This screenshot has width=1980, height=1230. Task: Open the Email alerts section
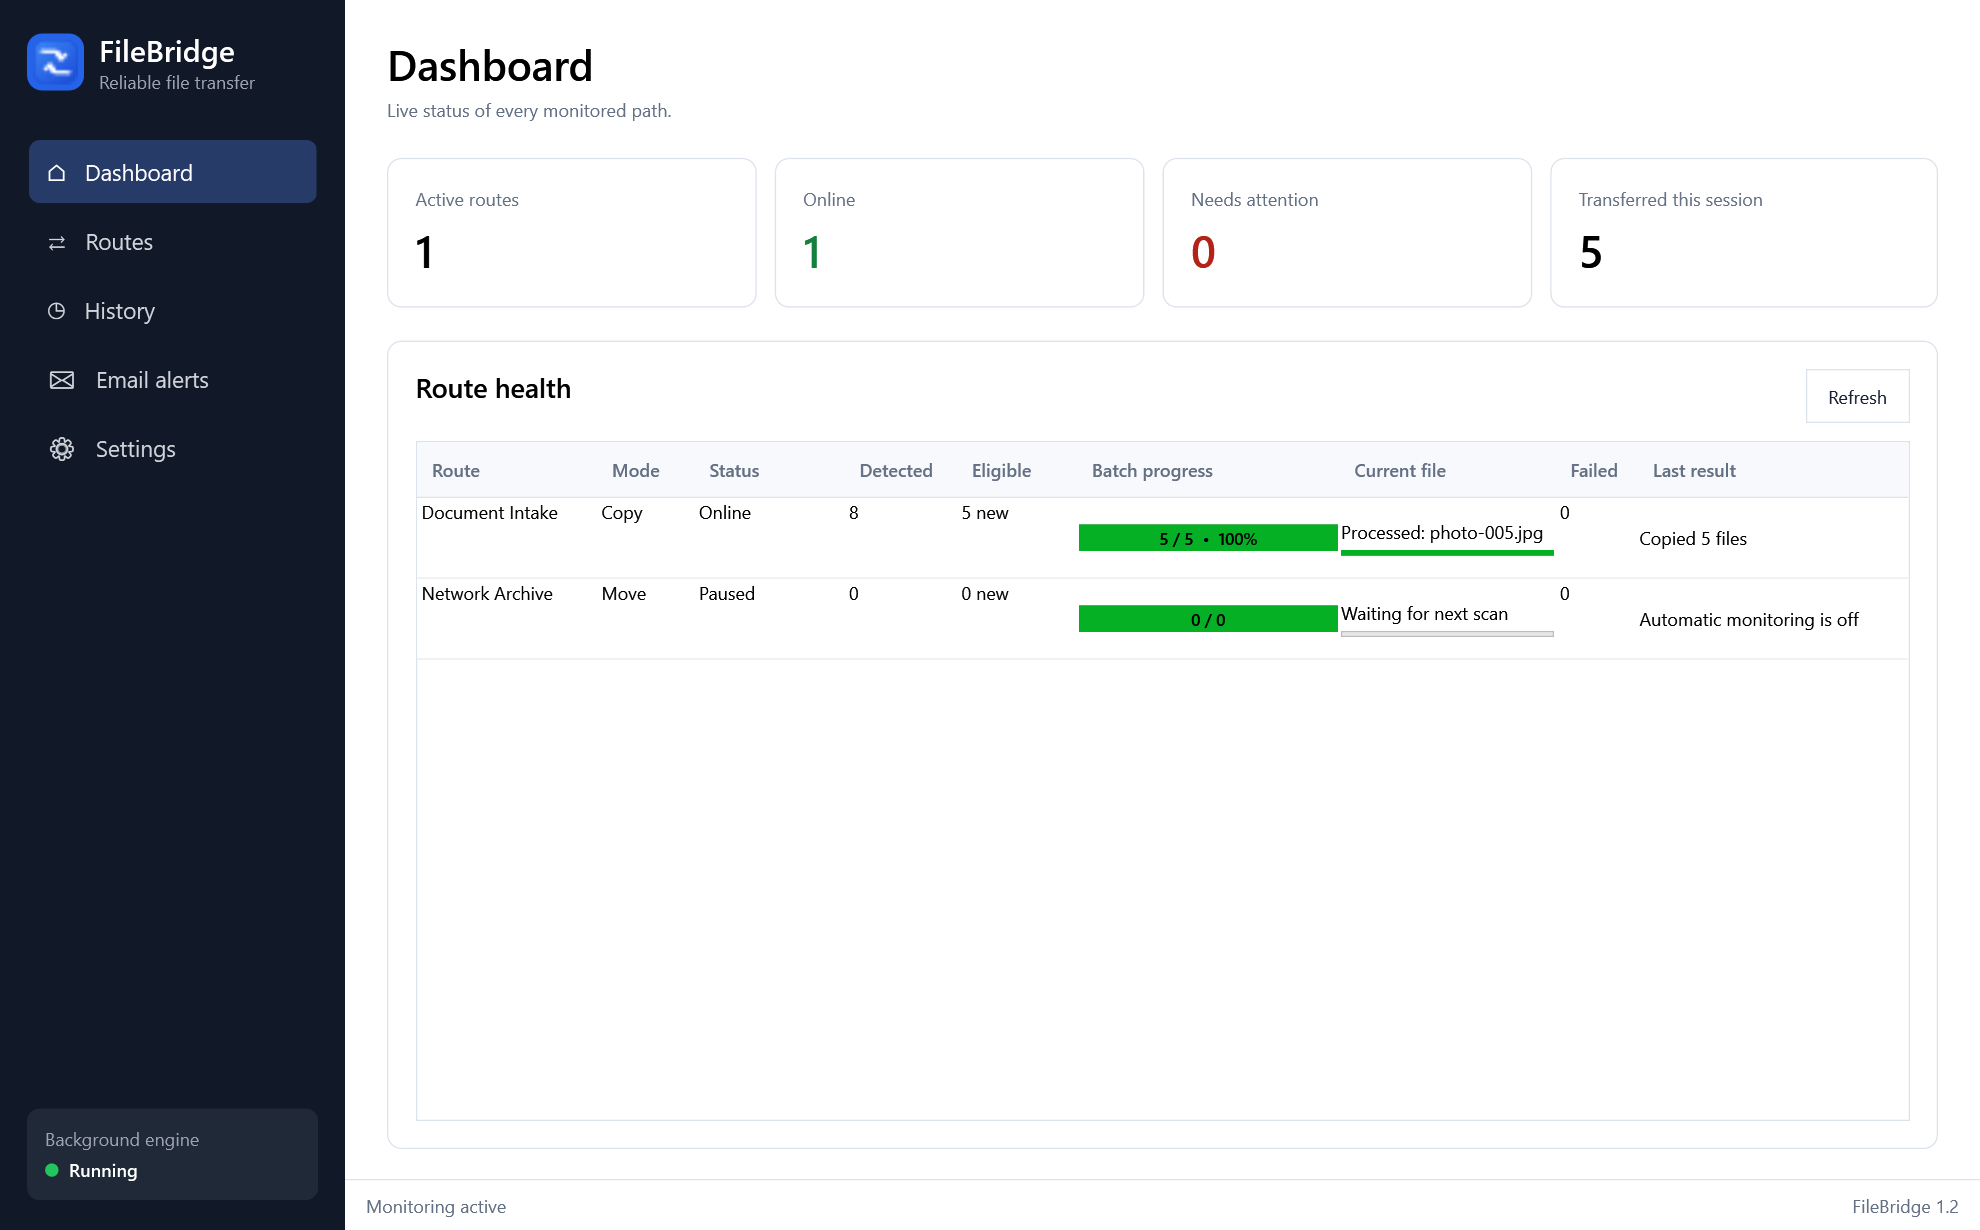pyautogui.click(x=173, y=380)
